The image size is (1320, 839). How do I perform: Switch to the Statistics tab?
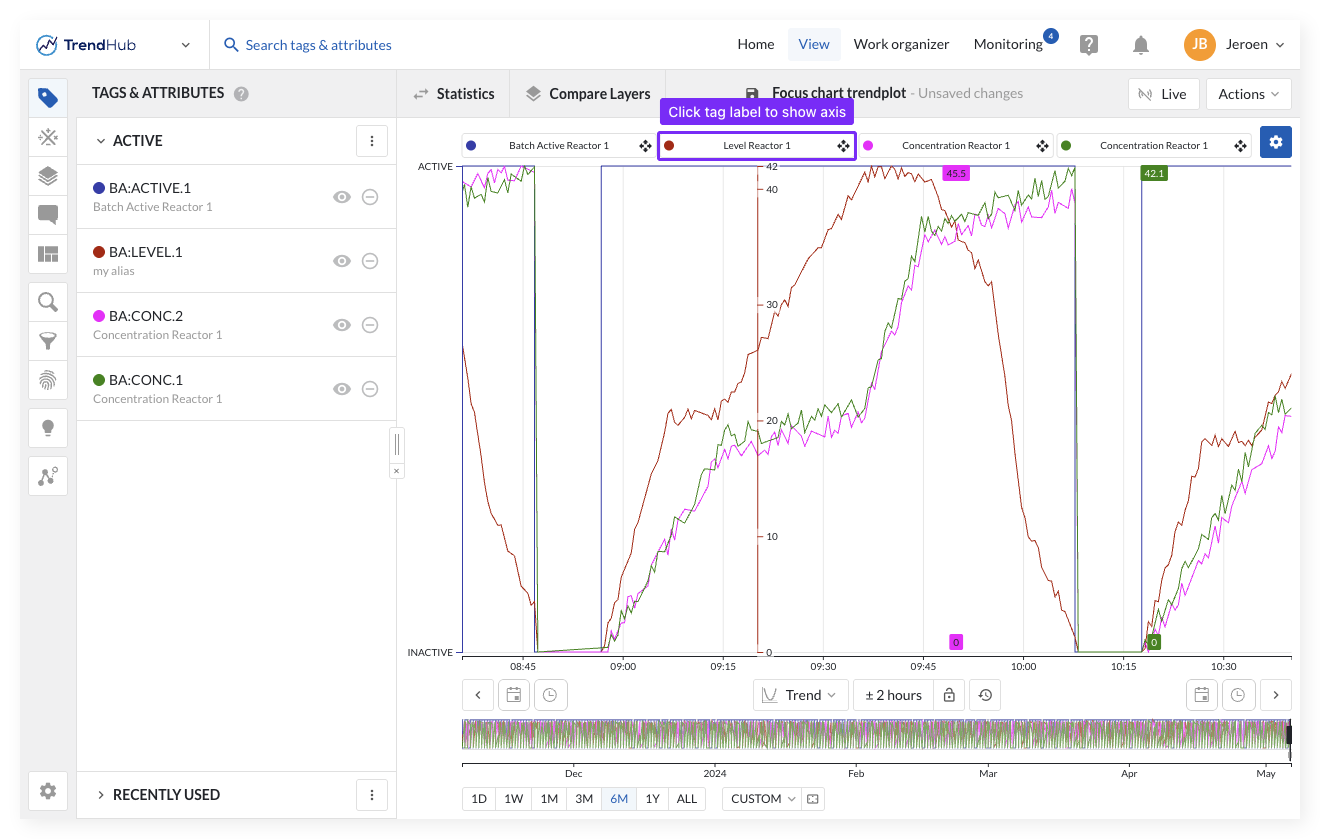[454, 94]
